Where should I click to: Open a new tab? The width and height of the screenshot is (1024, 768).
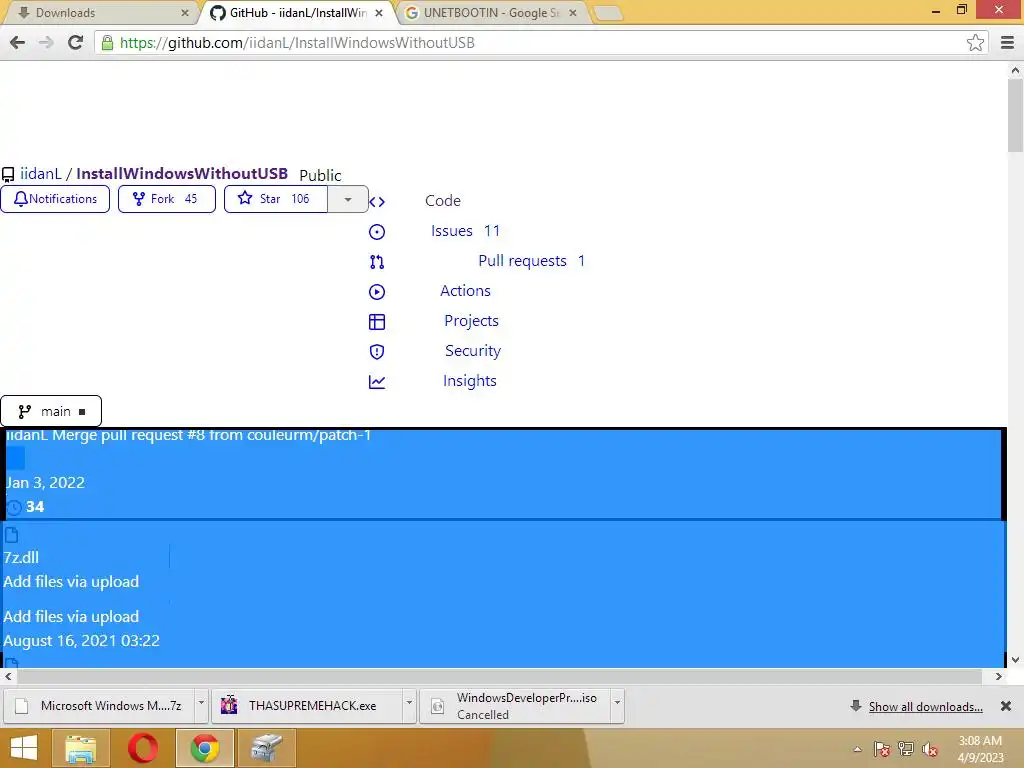coord(608,13)
